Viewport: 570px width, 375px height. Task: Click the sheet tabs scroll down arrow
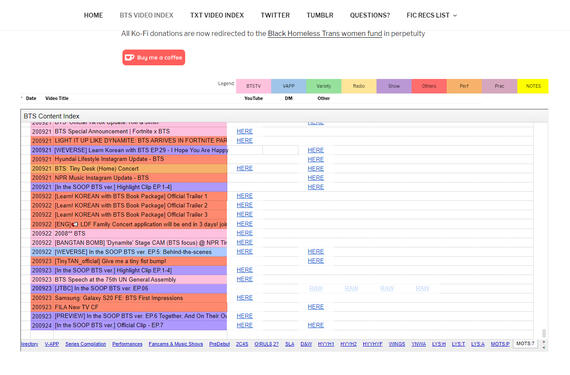click(544, 347)
